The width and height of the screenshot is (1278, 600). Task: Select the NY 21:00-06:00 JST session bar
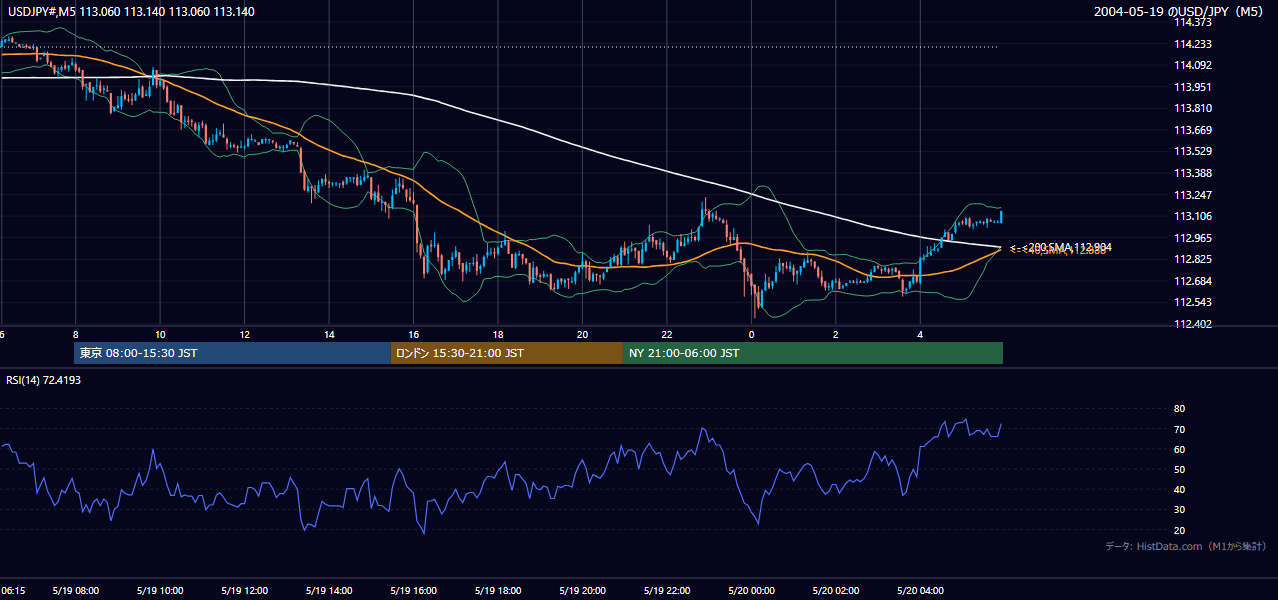point(813,353)
